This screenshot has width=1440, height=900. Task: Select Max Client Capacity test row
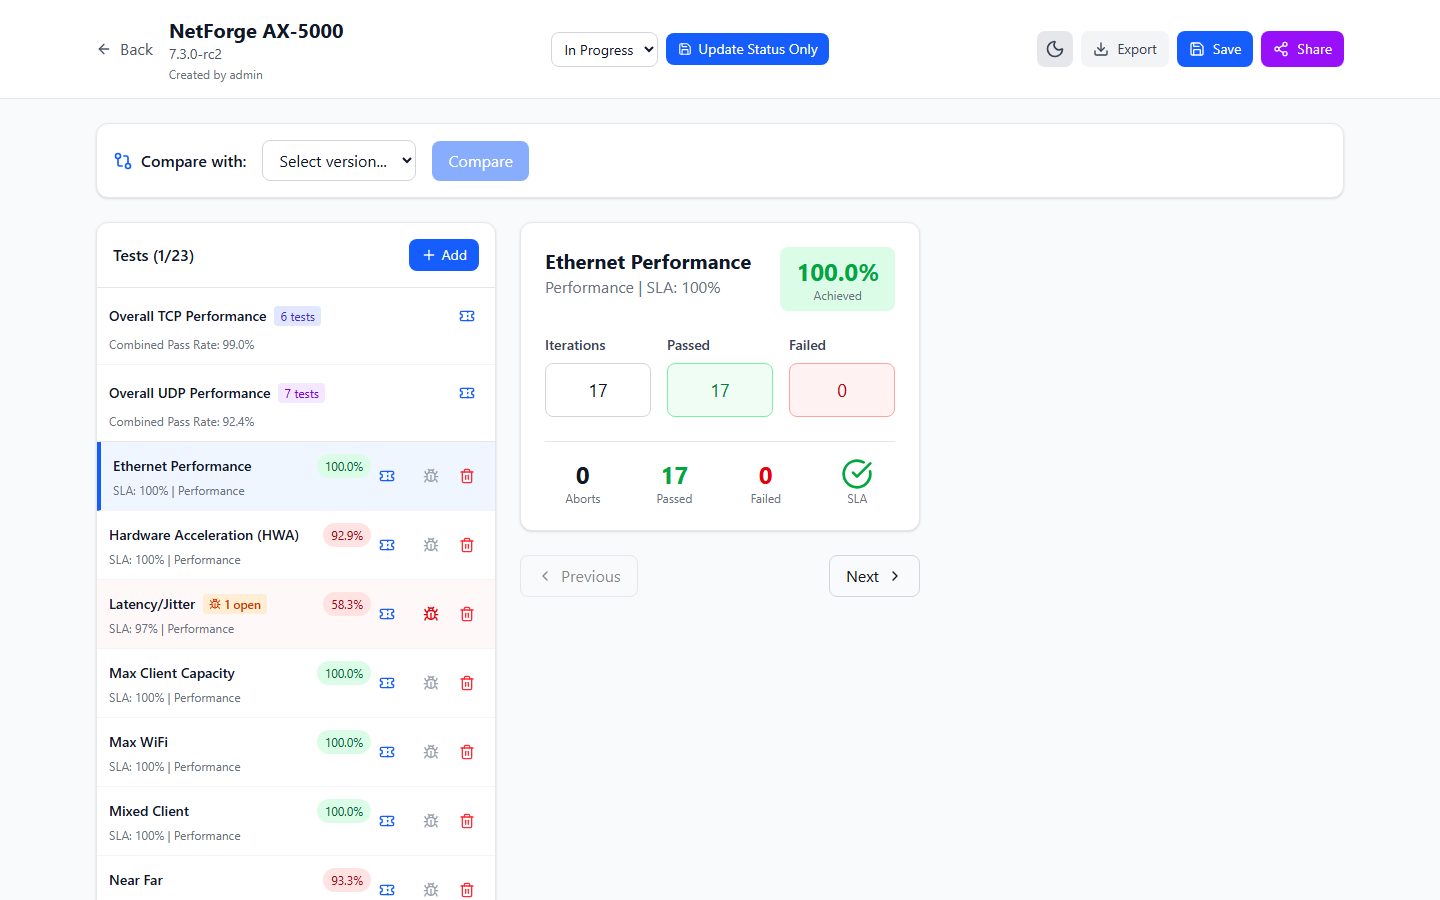(296, 683)
